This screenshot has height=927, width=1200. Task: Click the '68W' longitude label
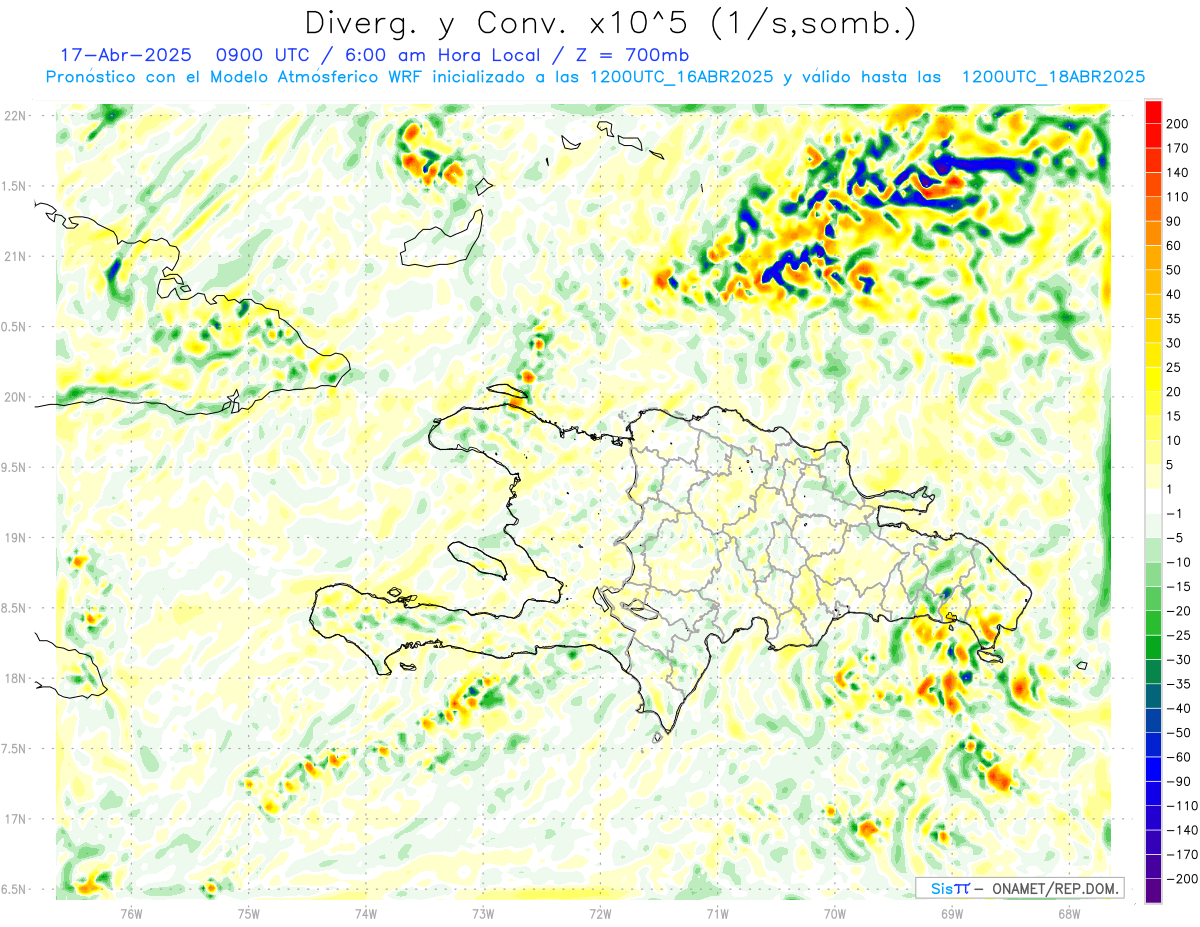(1069, 912)
